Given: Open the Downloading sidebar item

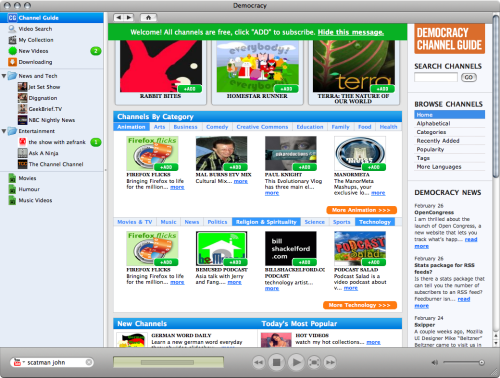Looking at the screenshot, I should [35, 62].
